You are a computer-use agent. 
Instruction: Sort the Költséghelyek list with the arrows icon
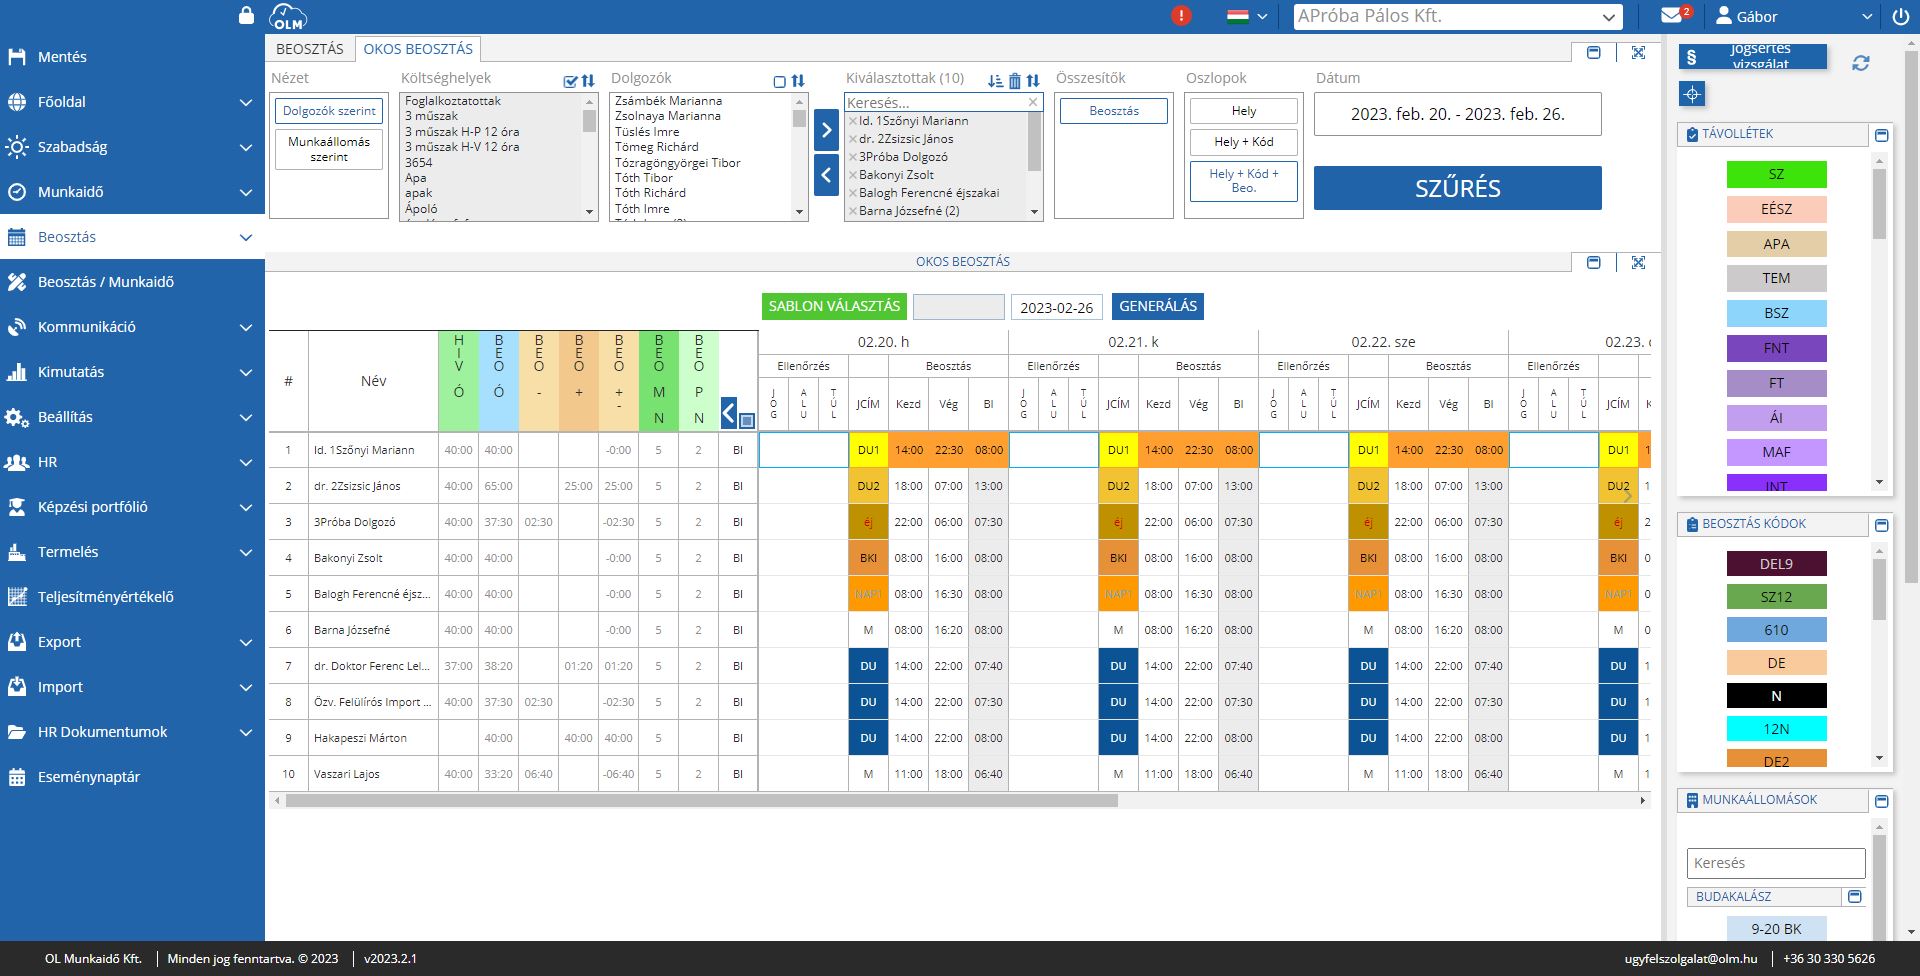(x=588, y=81)
